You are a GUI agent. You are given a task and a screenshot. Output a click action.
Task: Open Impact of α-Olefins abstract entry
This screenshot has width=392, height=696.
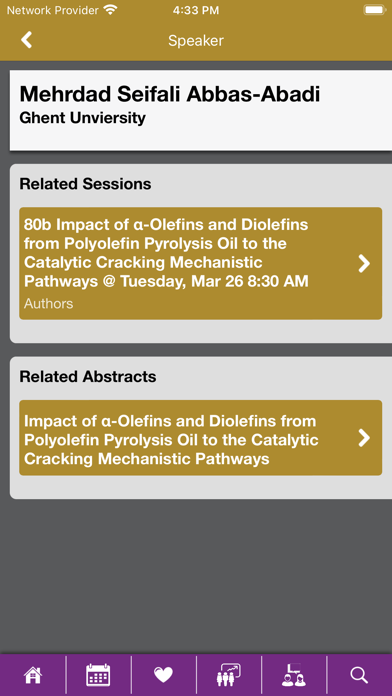coord(200,438)
